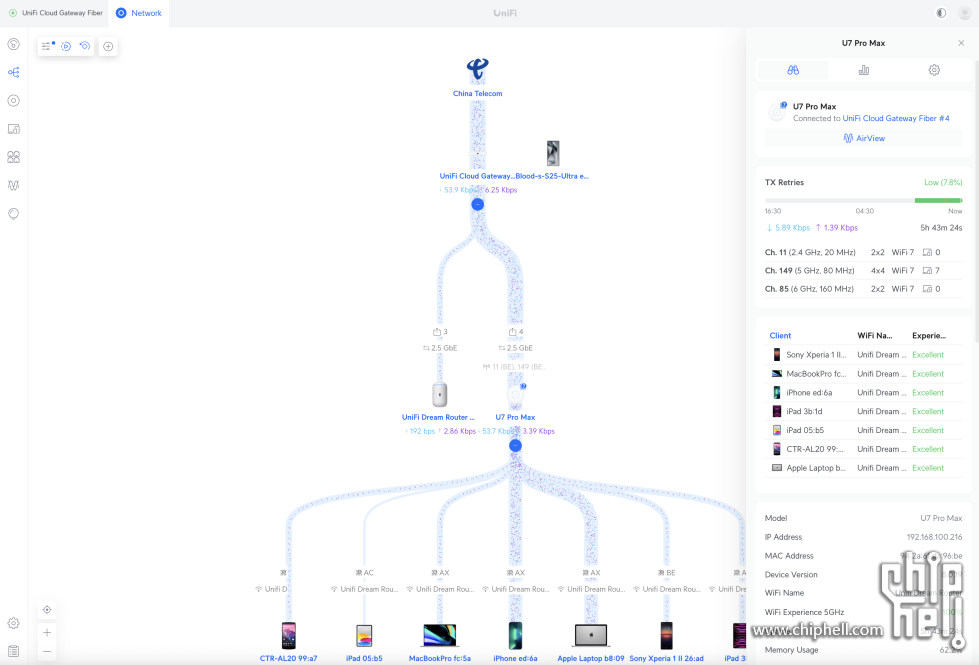
Task: Open the Insights bulb icon in sidebar
Action: coord(14,214)
